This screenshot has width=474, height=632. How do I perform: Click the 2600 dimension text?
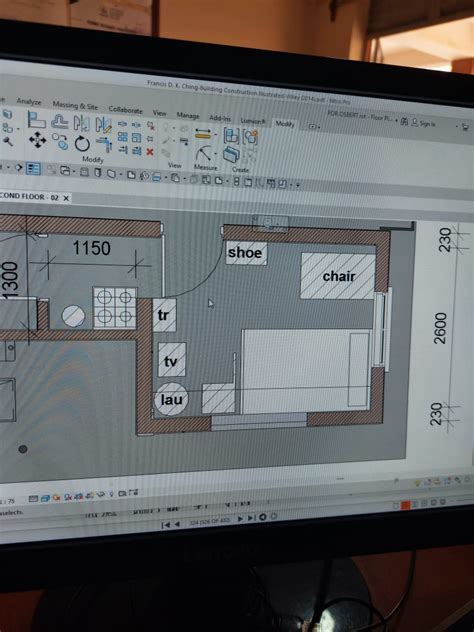coord(440,328)
